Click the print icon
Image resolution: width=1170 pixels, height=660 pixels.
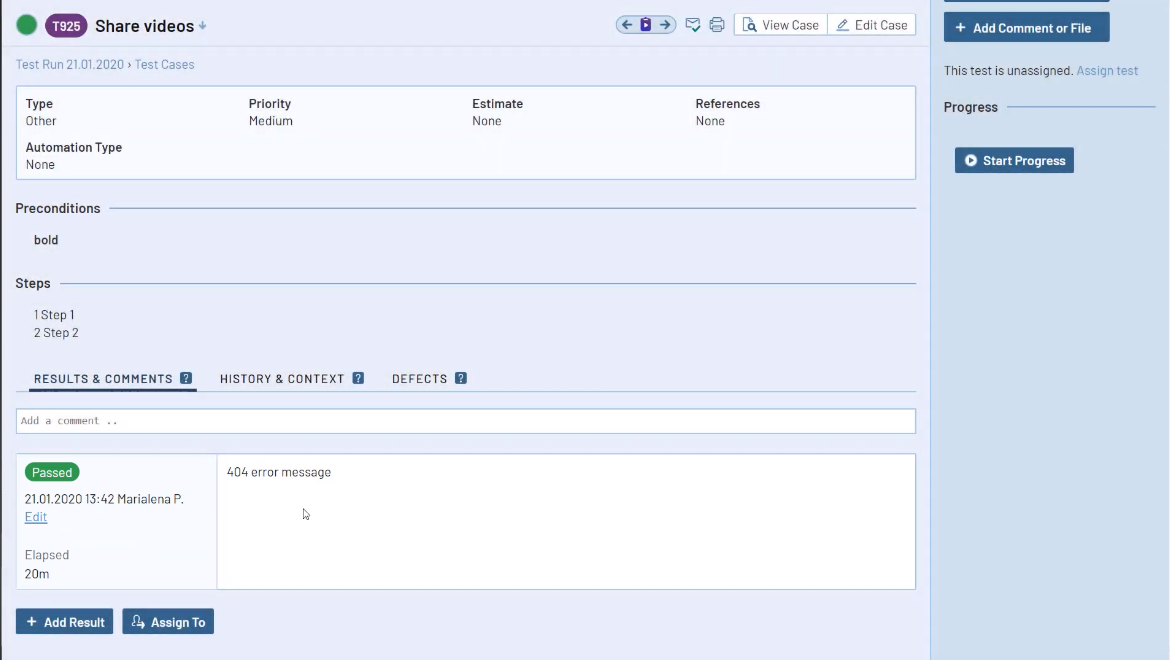(x=717, y=25)
